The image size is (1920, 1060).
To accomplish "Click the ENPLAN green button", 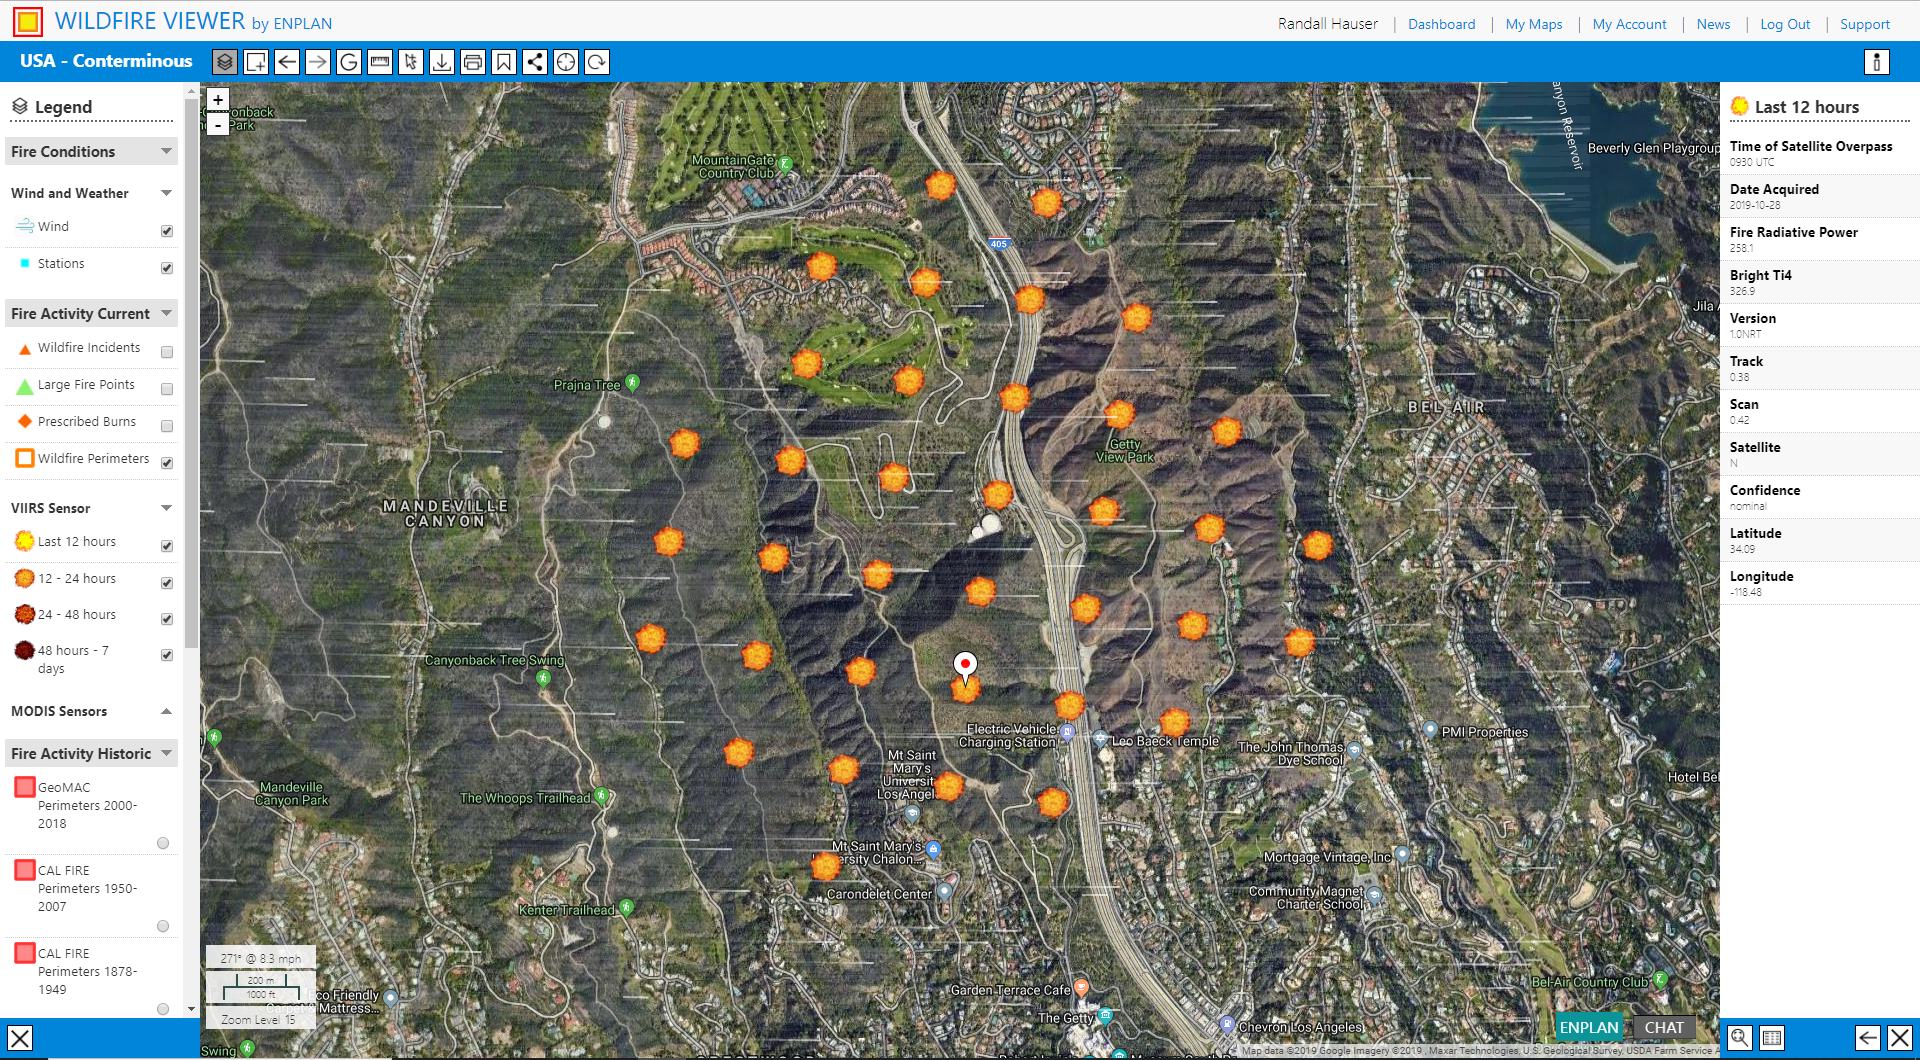I will 1588,1027.
